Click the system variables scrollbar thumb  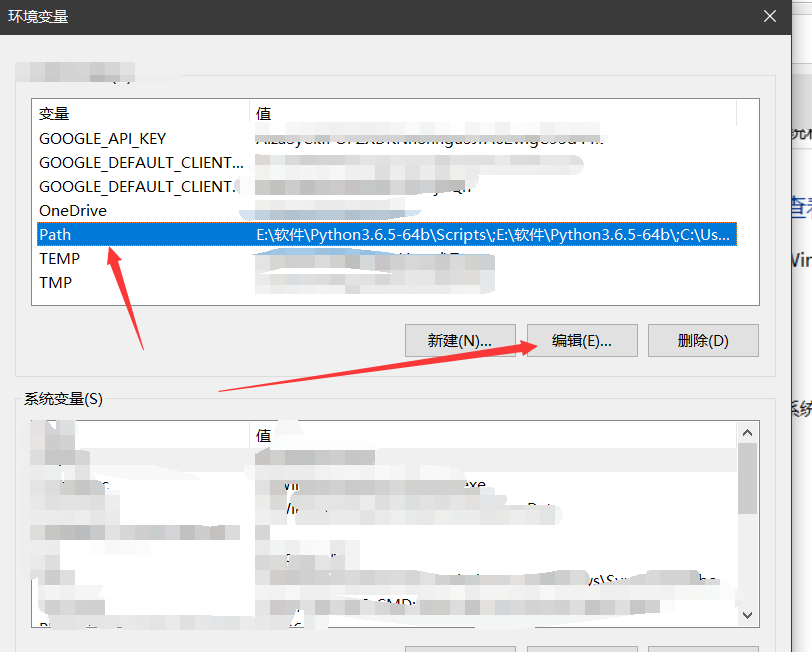pos(747,479)
